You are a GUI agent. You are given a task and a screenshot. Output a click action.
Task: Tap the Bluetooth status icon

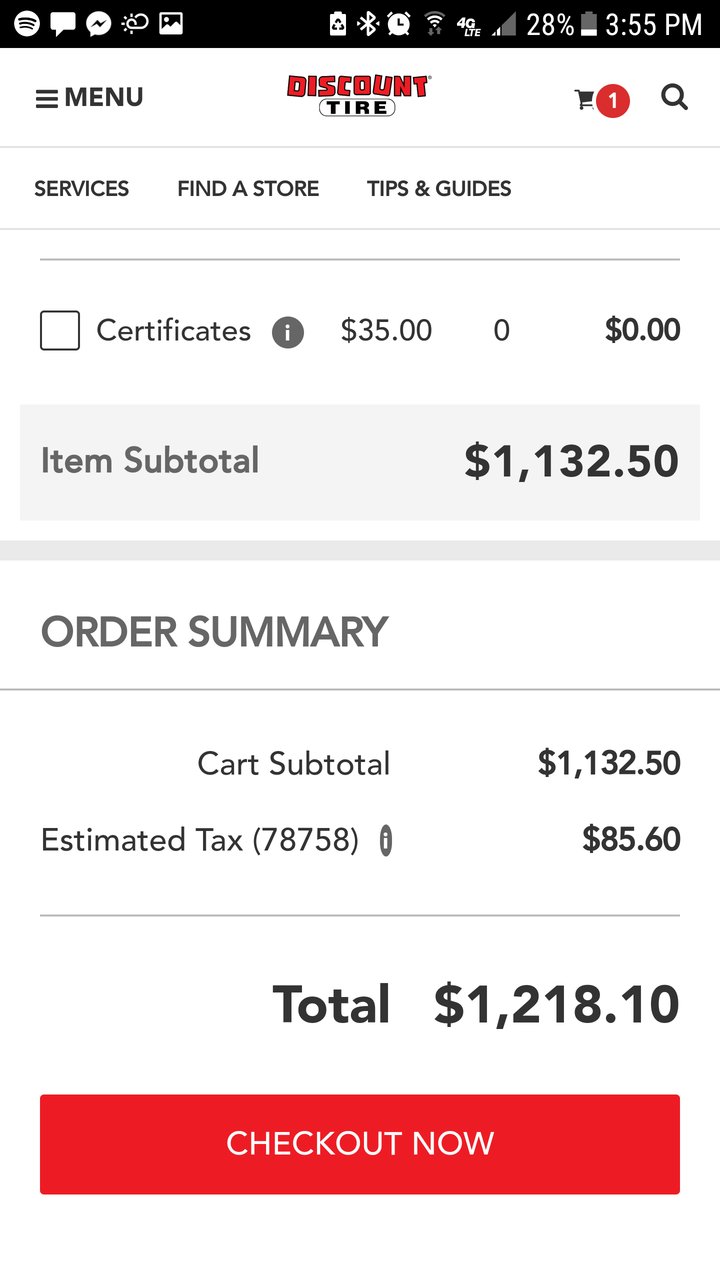pos(367,24)
